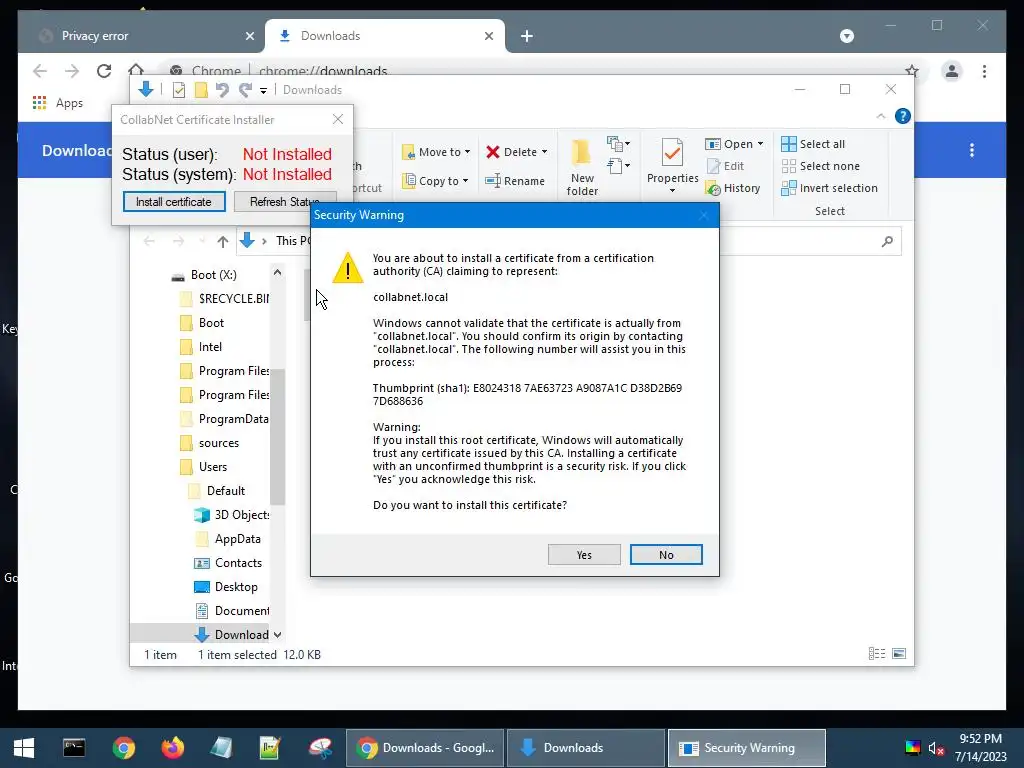
Task: Click the Refresh Status button
Action: [285, 202]
